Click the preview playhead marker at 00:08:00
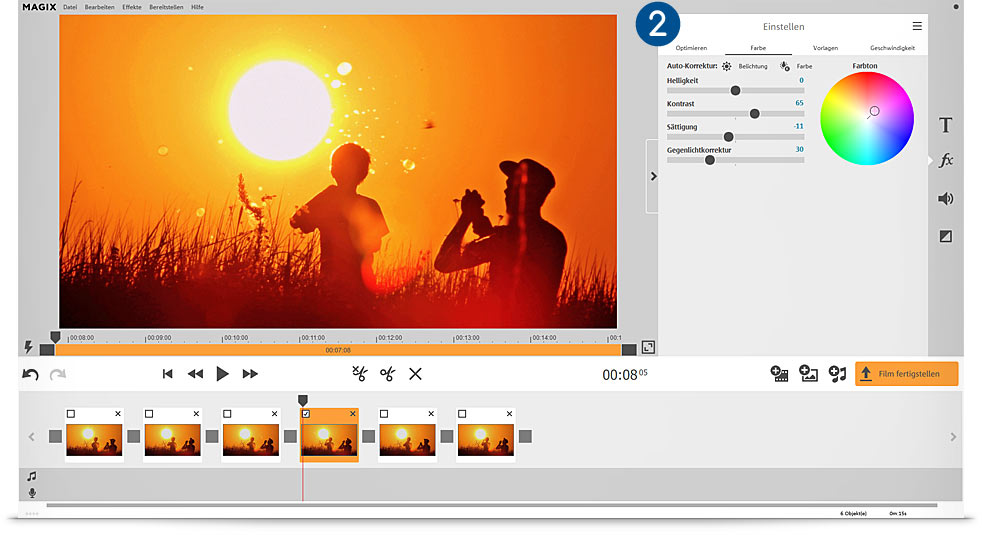This screenshot has height=535, width=982. (55, 338)
